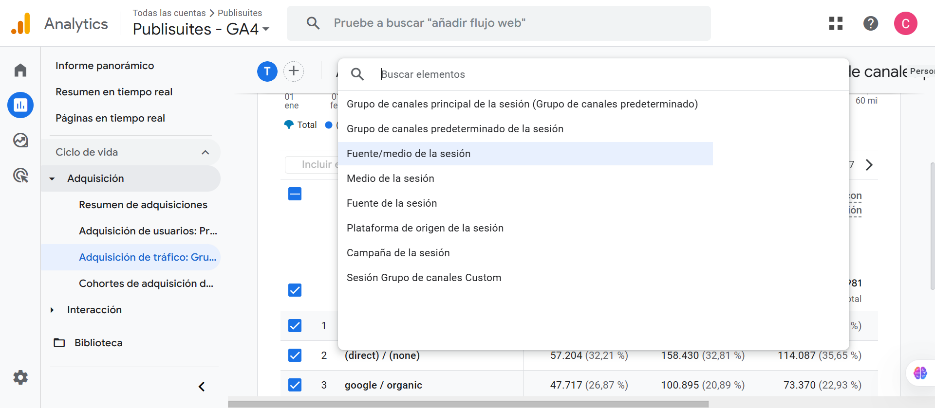Open the Advertising icon in left rail
The height and width of the screenshot is (408, 935).
tap(20, 175)
